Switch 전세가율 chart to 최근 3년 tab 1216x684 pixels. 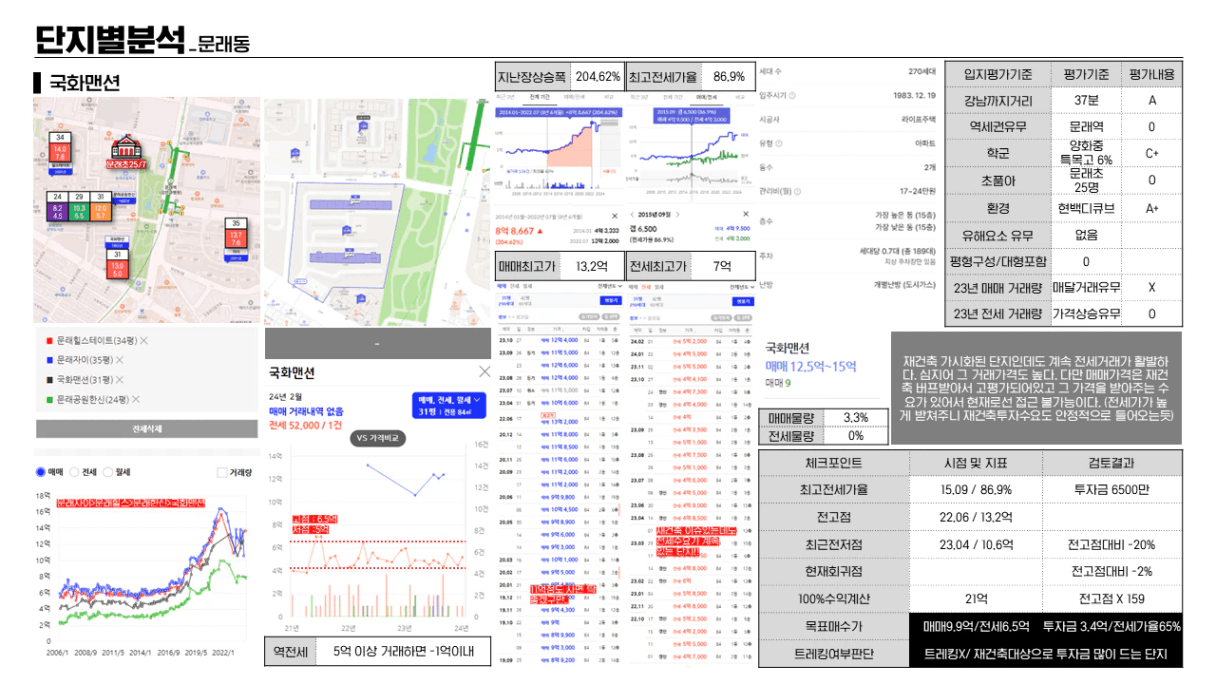click(x=640, y=96)
